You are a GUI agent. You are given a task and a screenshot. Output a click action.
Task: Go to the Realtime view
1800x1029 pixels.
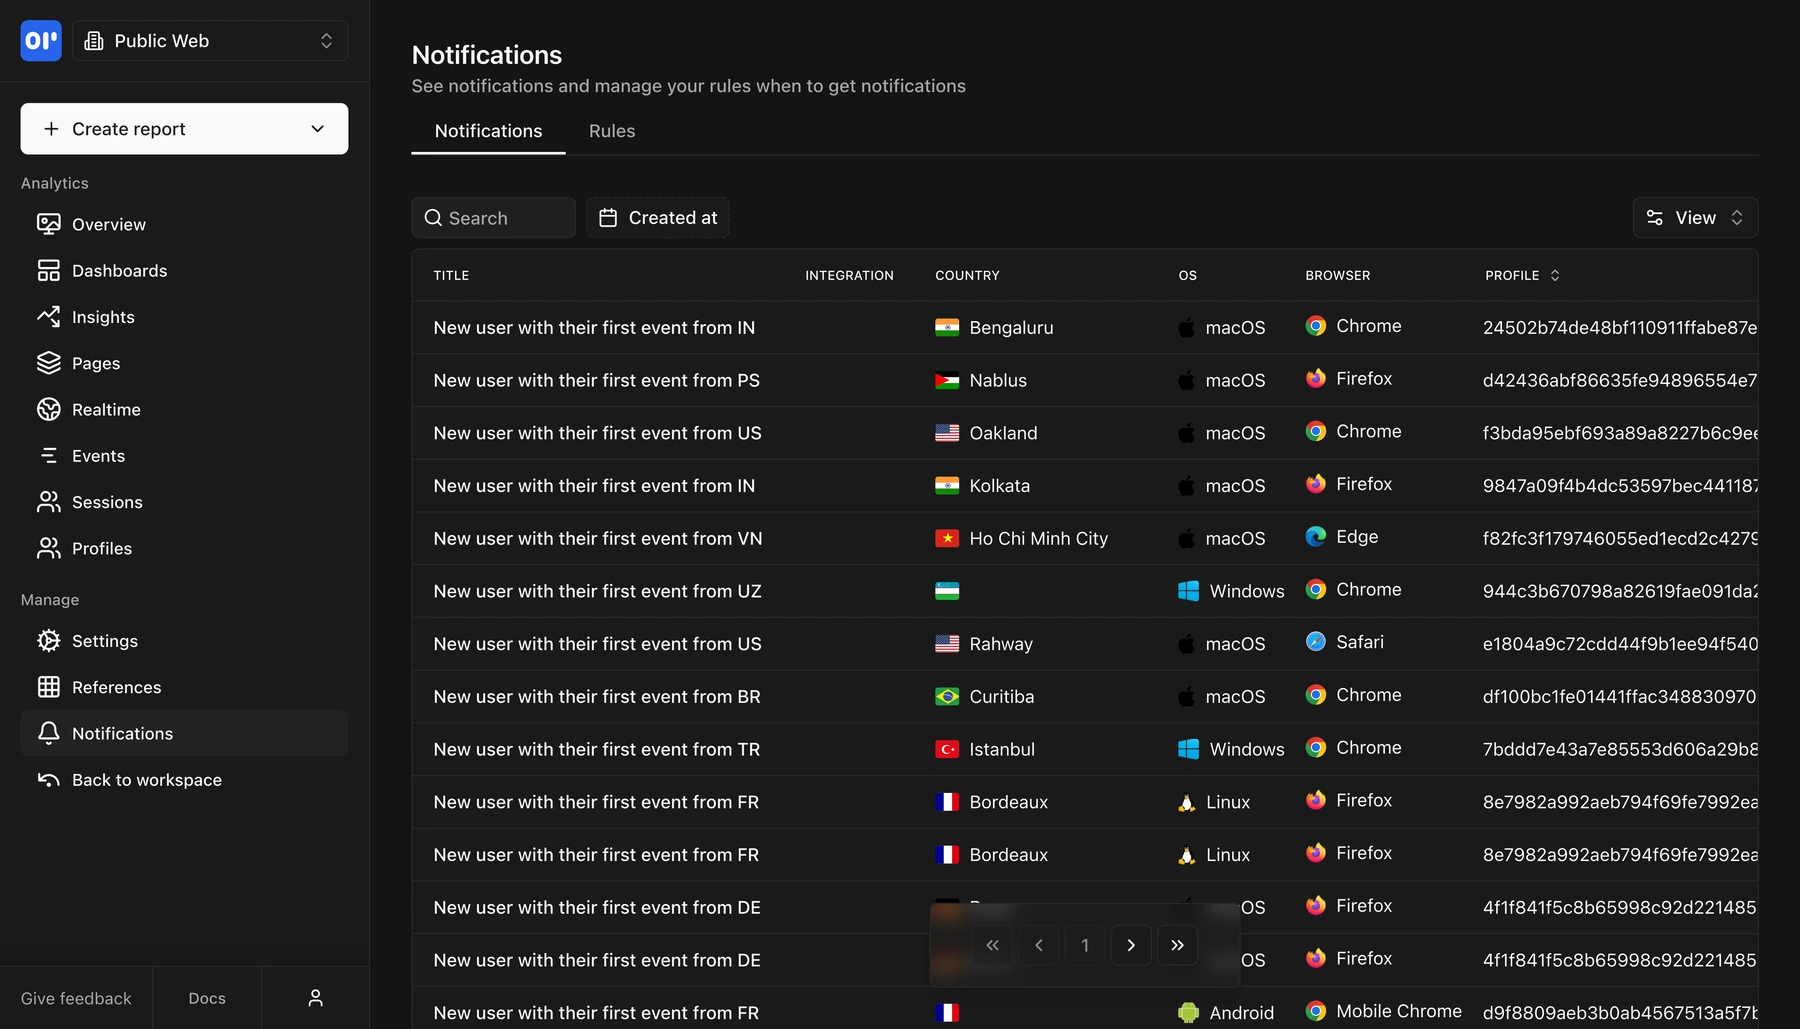[106, 409]
